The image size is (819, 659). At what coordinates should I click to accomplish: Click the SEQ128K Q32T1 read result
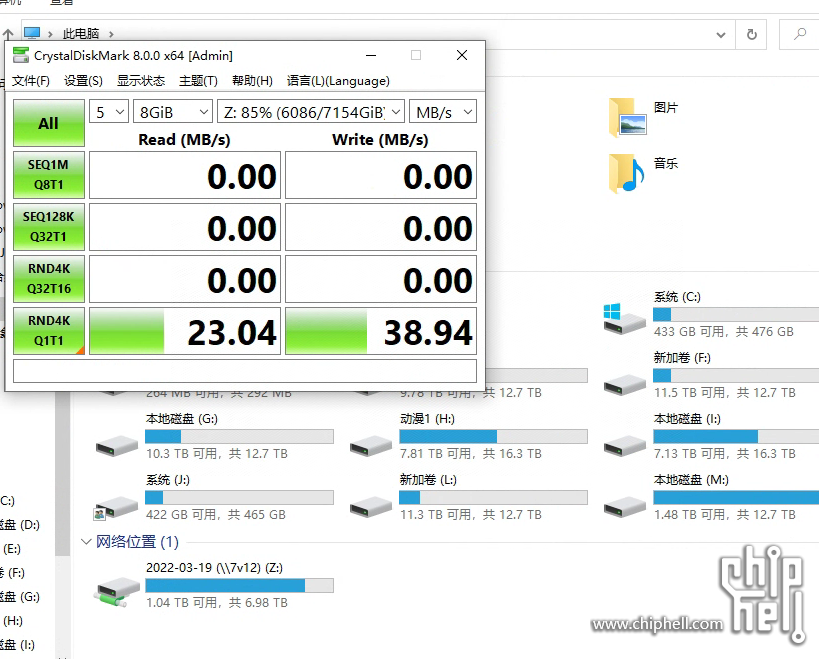click(185, 227)
